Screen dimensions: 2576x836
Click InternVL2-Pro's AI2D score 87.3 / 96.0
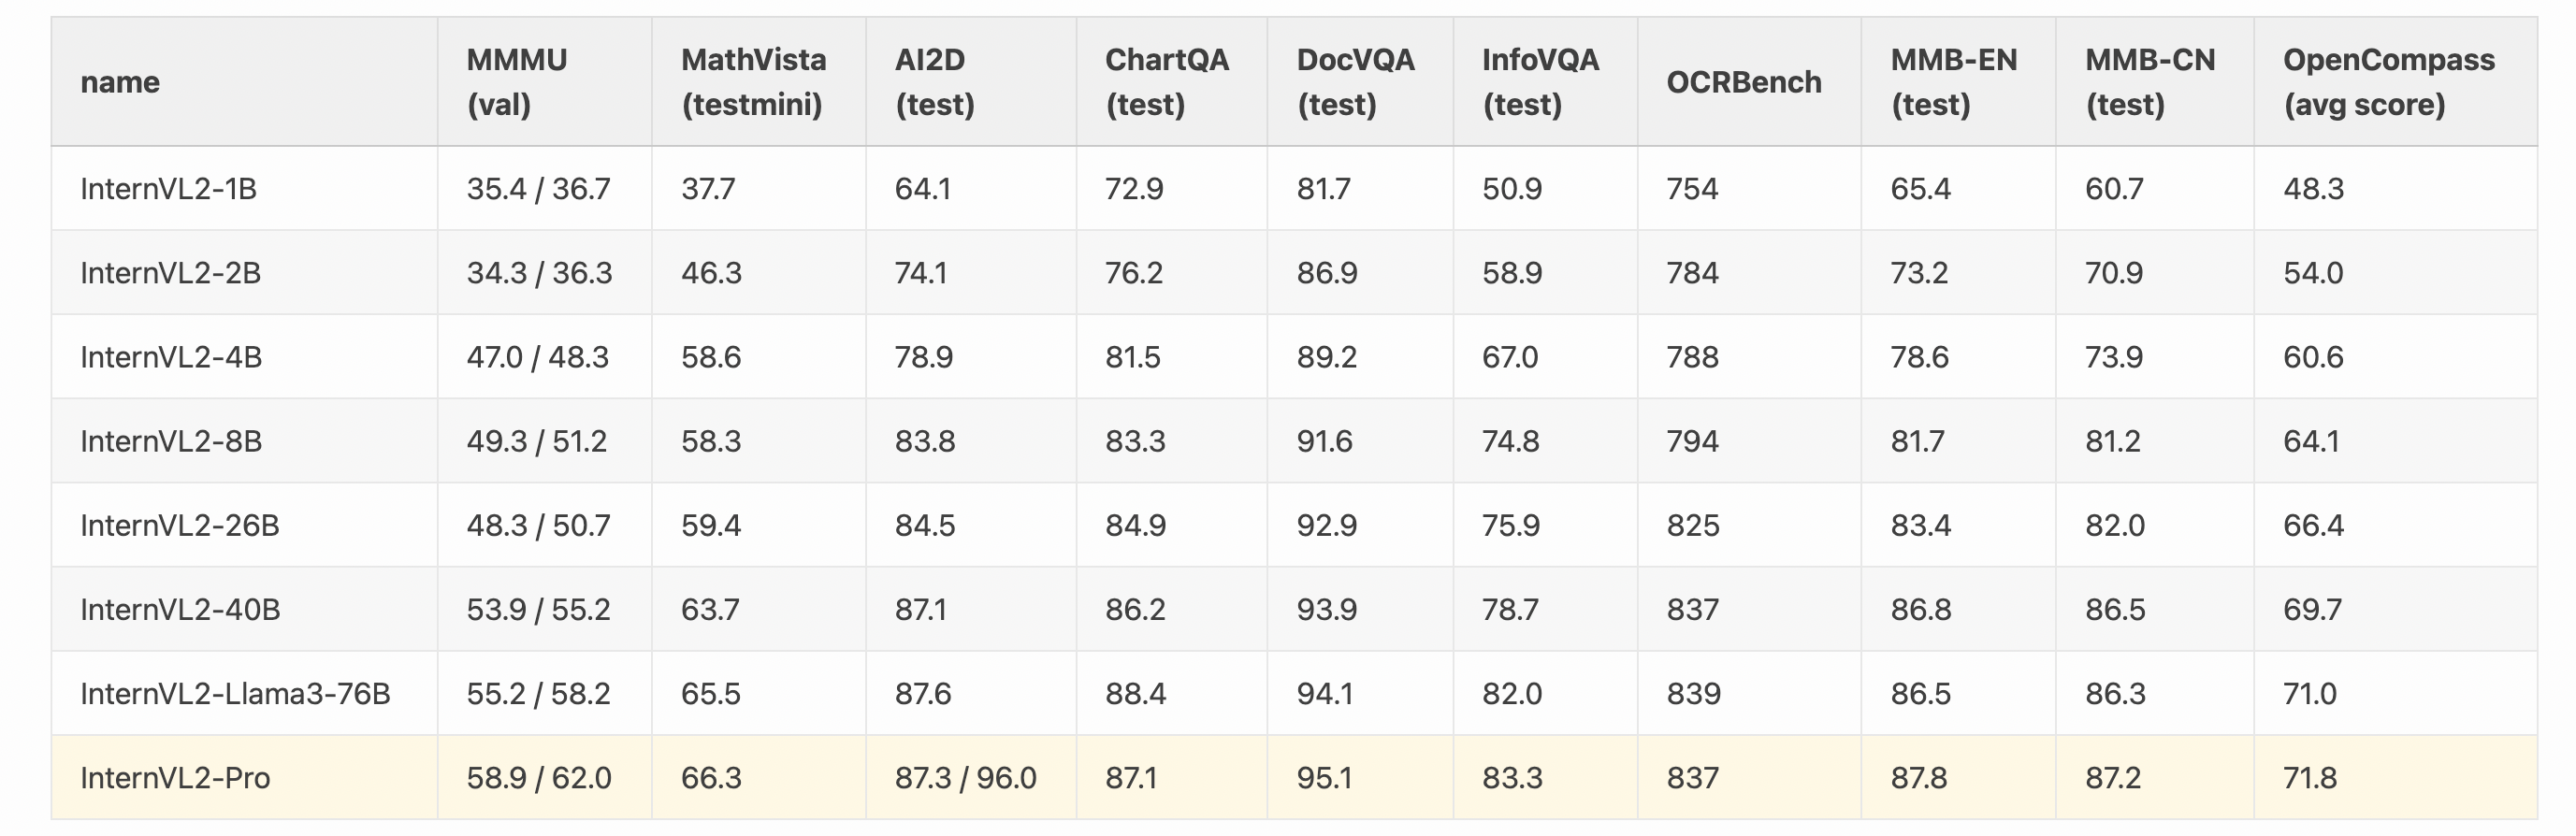965,778
